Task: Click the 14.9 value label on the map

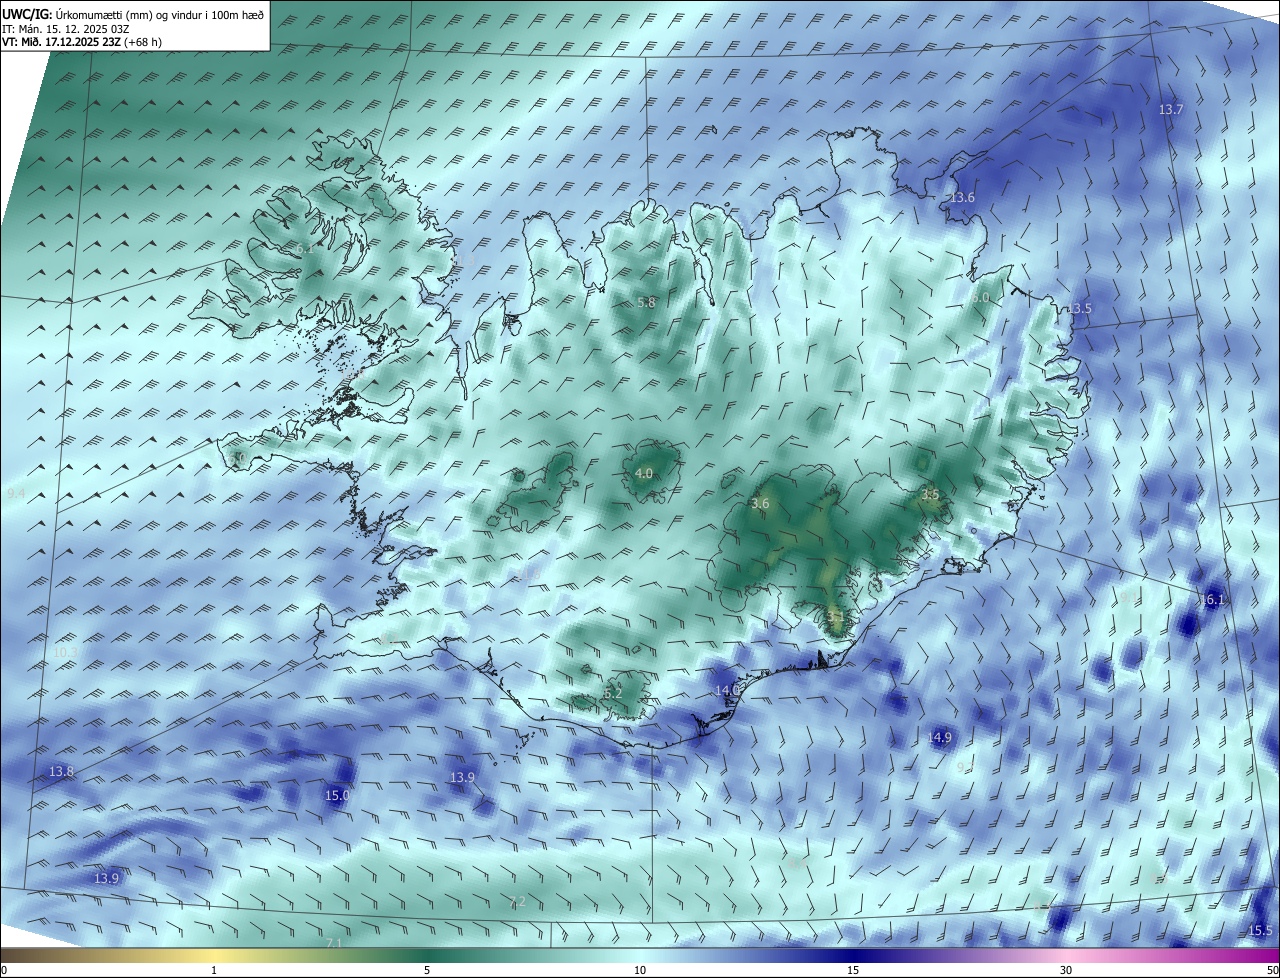Action: point(939,738)
